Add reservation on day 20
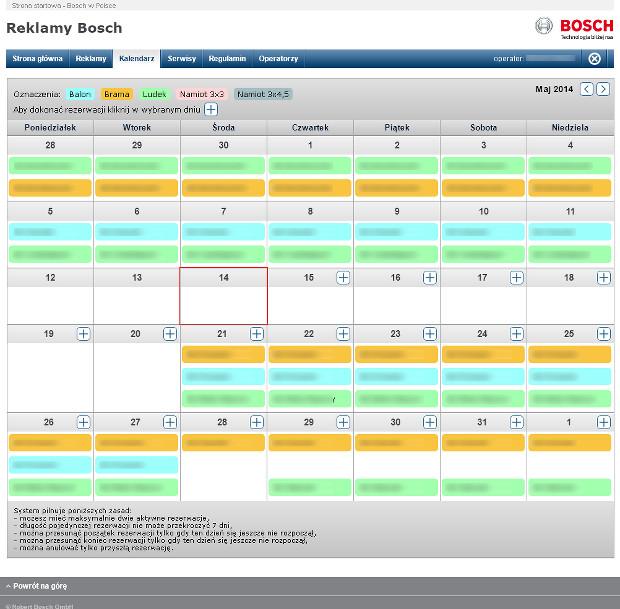This screenshot has height=609, width=620. point(170,334)
